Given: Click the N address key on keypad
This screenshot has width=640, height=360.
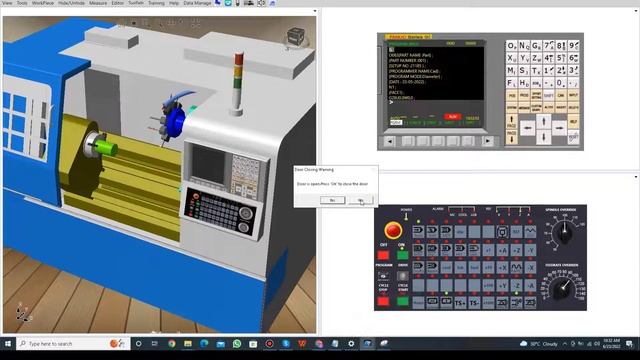Looking at the screenshot, I should [x=524, y=46].
